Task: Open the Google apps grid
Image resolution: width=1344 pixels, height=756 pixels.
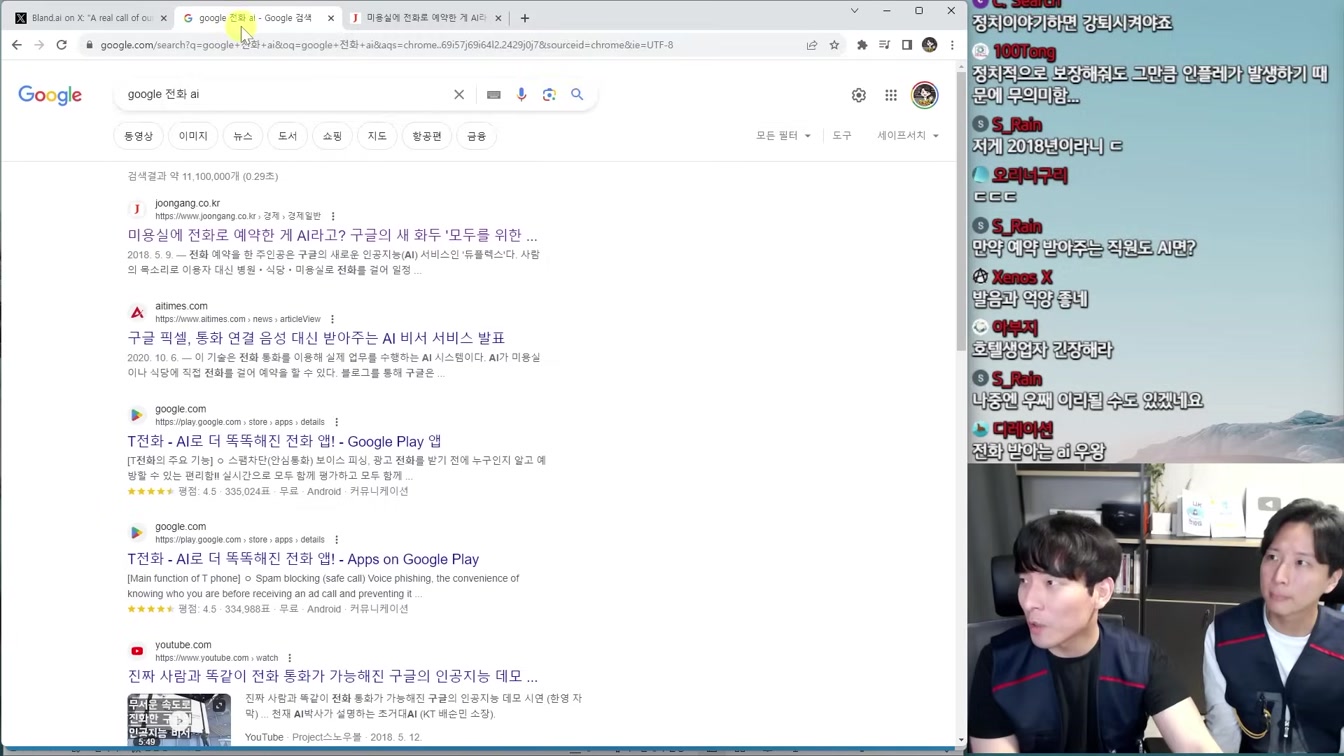Action: (x=891, y=95)
